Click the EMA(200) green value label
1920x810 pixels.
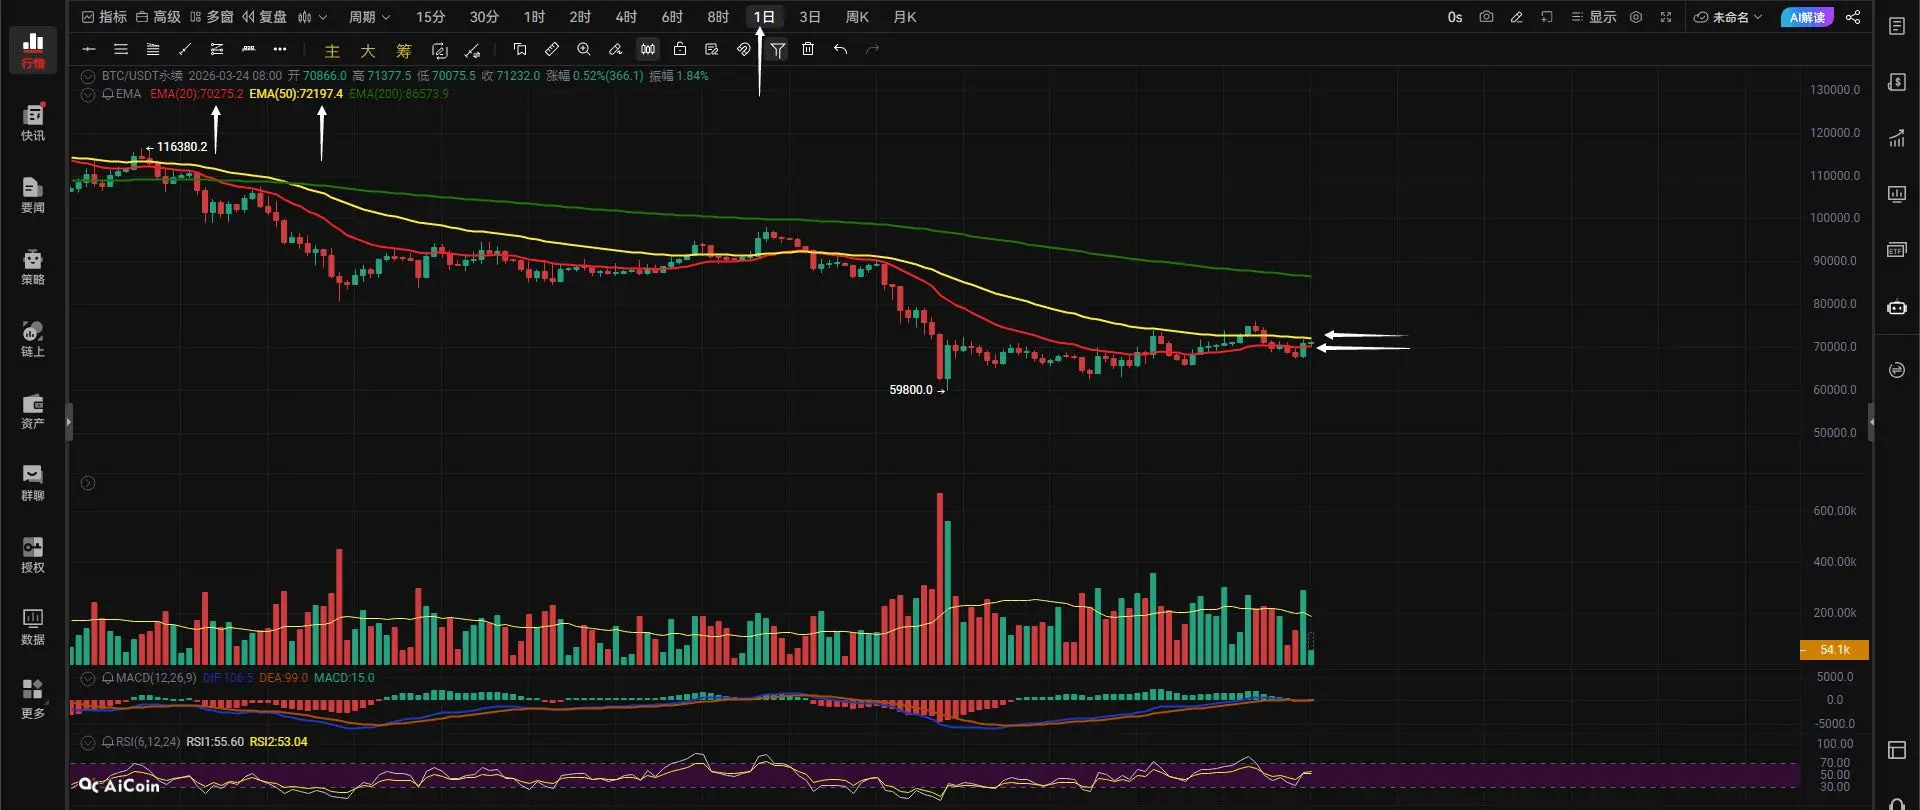pos(399,94)
